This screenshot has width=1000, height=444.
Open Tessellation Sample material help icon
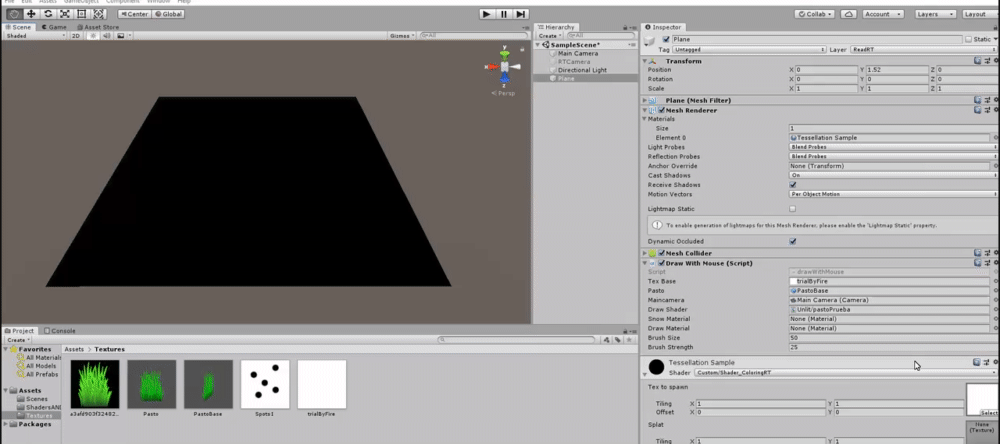pos(977,362)
